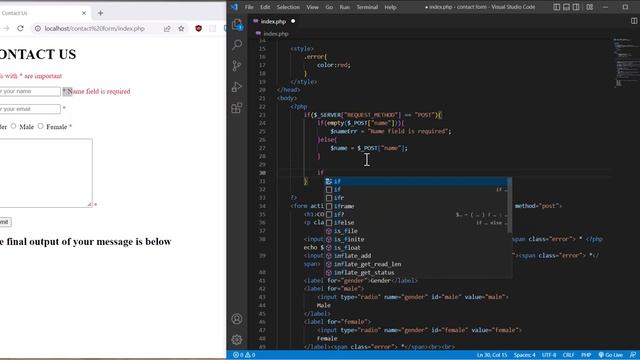Viewport: 640px width, 360px height.
Task: Open the Accounts menu icon
Action: coord(237,319)
